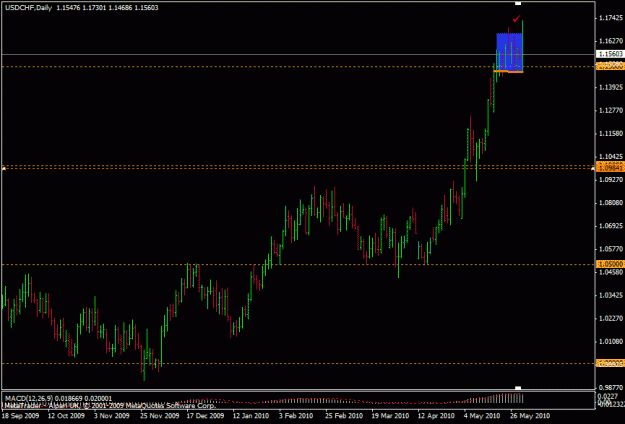
Task: Click the 1.16270 price scale label
Action: [x=610, y=41]
